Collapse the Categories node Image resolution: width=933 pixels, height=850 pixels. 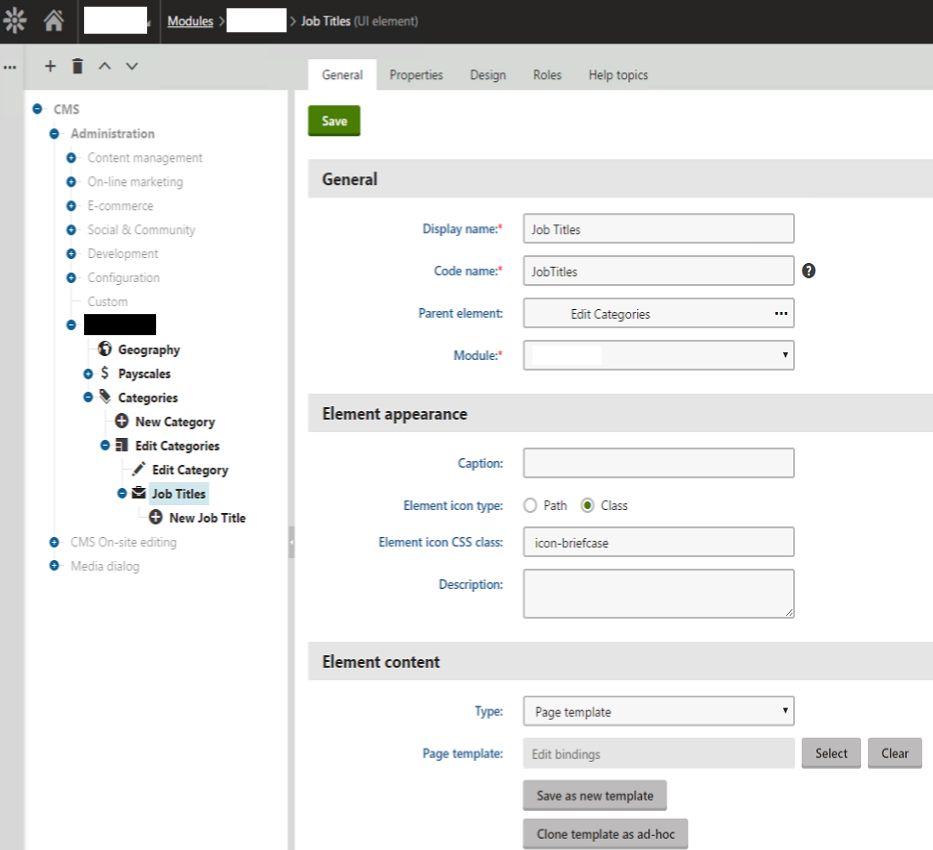pos(88,397)
